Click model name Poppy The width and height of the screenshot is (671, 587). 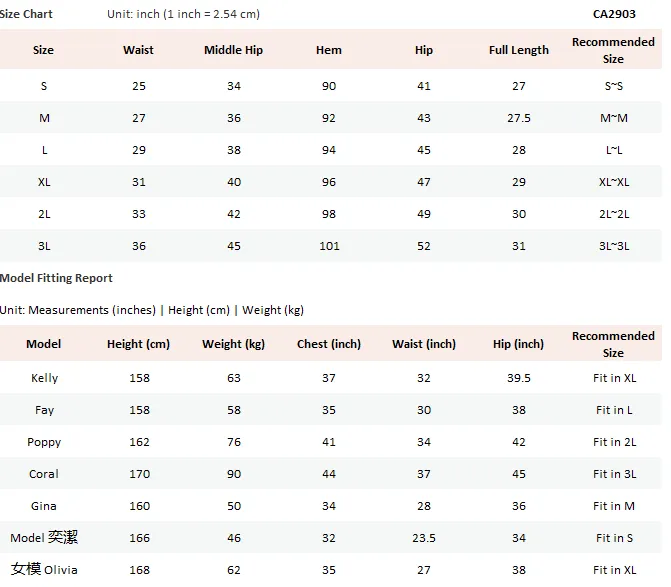[44, 442]
